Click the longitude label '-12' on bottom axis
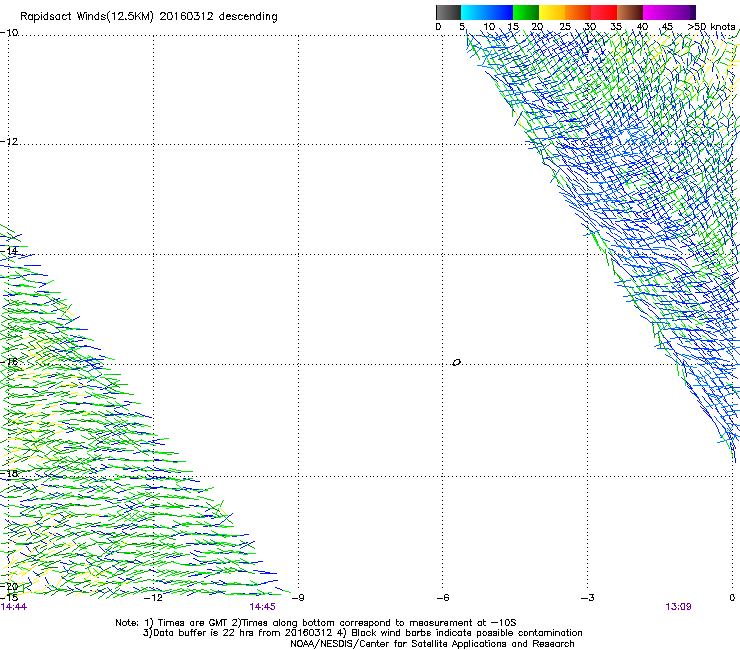The image size is (740, 650). pyautogui.click(x=153, y=598)
